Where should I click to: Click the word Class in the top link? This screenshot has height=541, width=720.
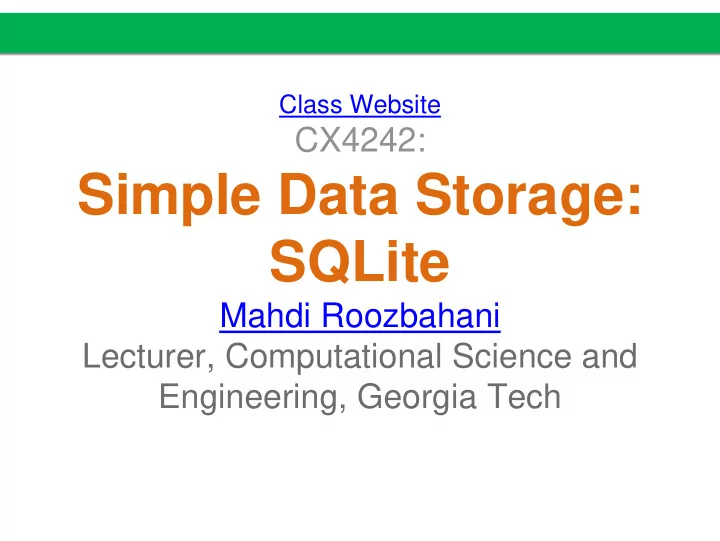tap(310, 104)
